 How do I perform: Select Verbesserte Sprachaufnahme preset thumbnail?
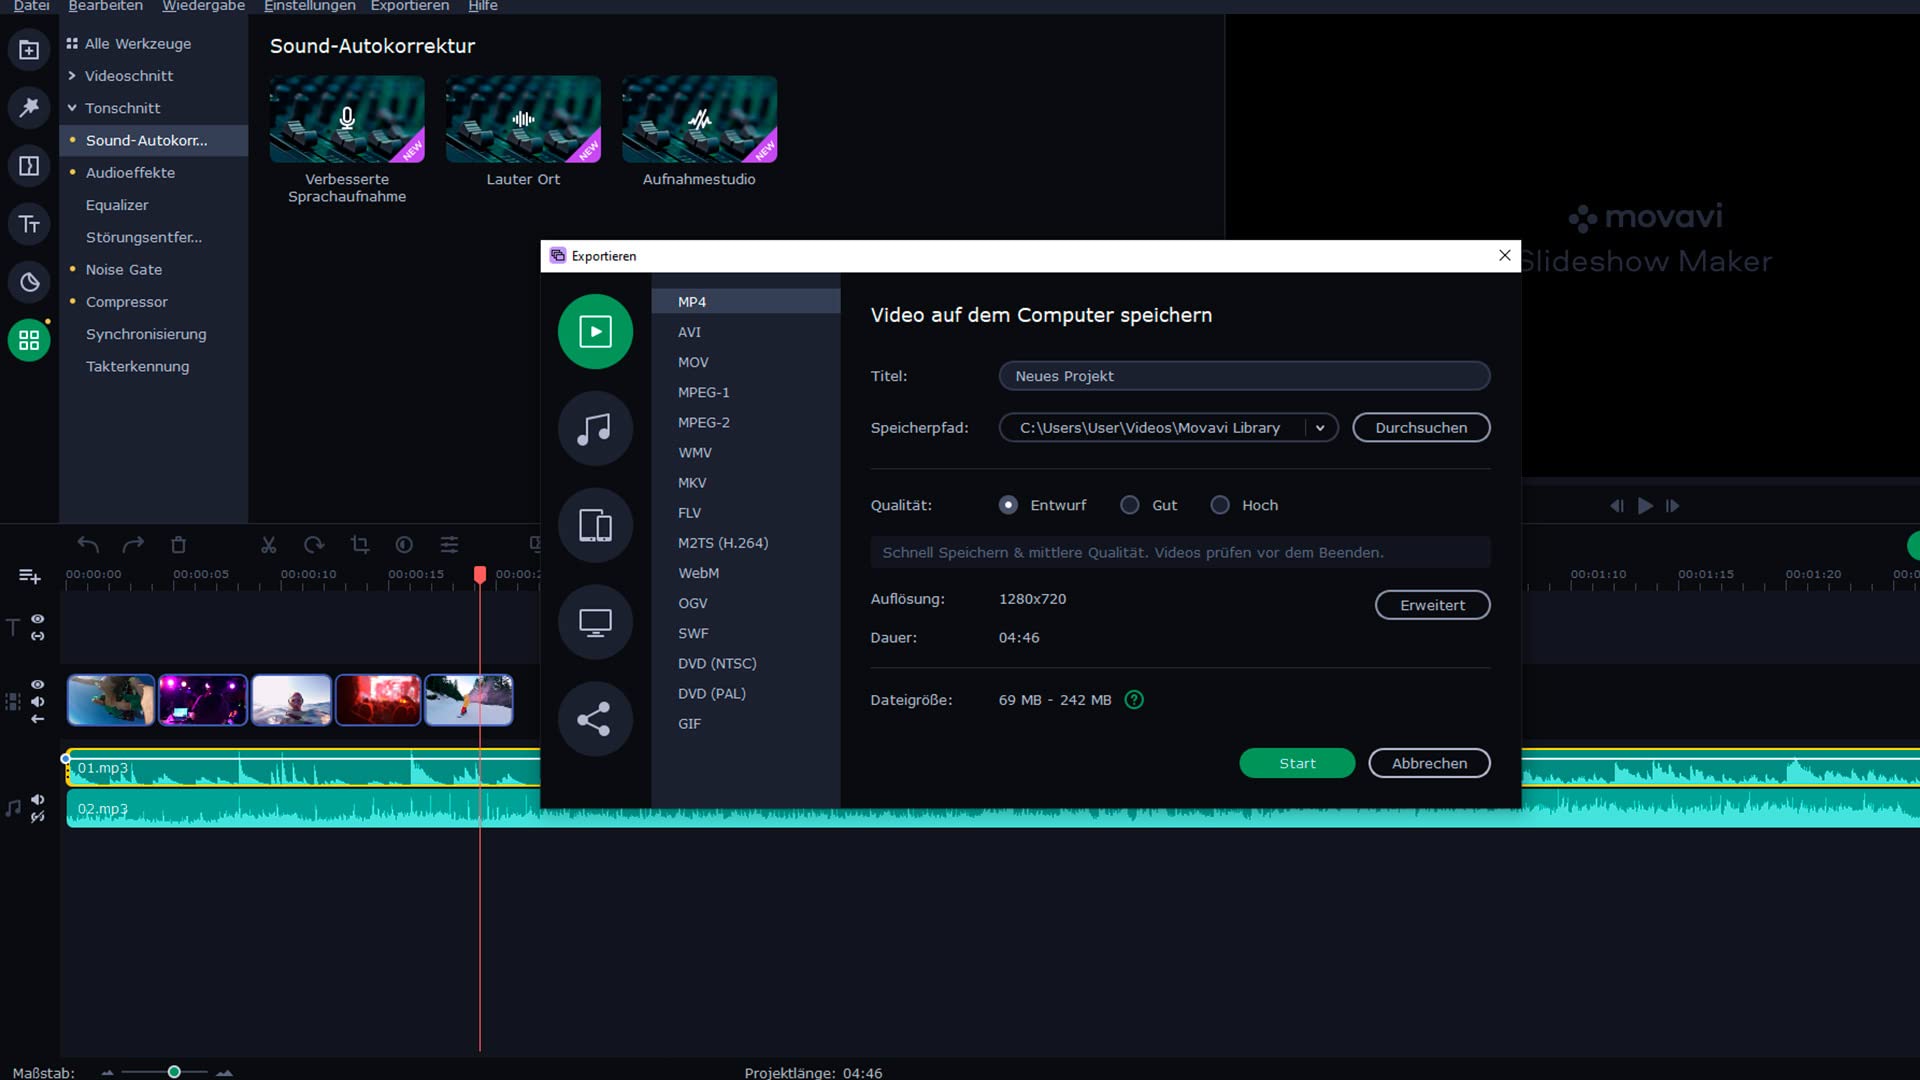click(347, 119)
